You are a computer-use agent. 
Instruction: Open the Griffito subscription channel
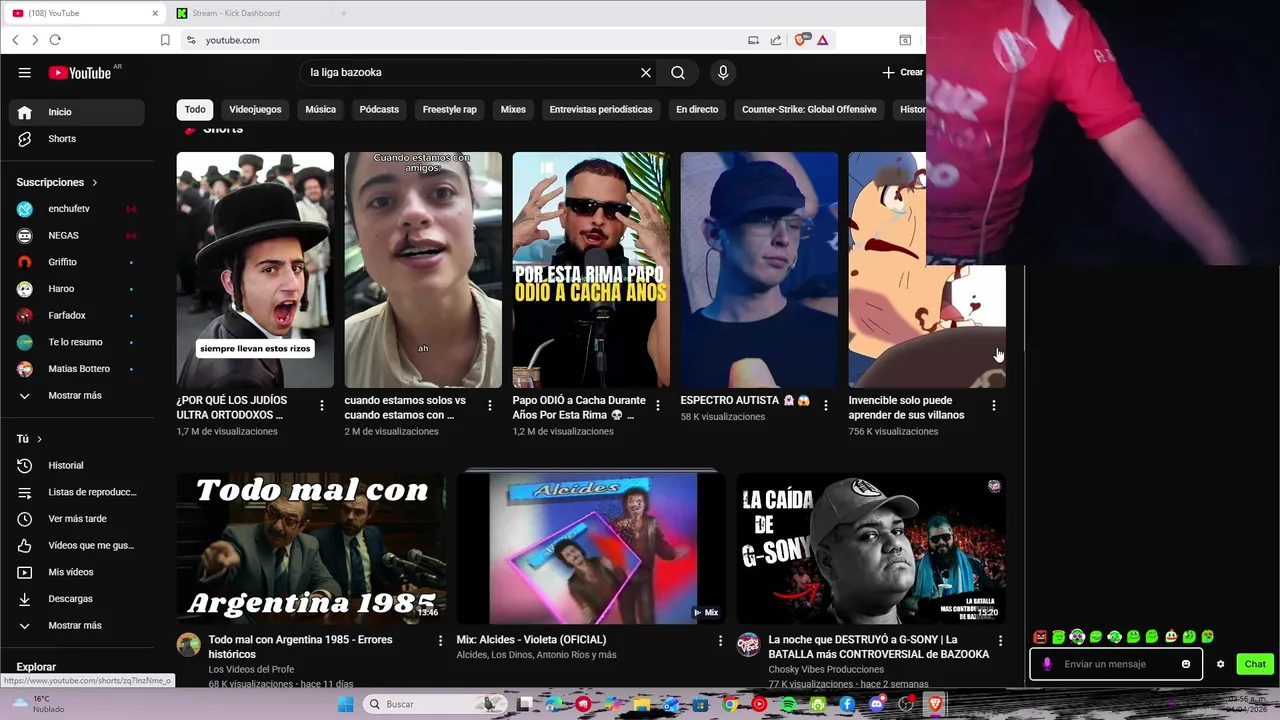(76, 262)
